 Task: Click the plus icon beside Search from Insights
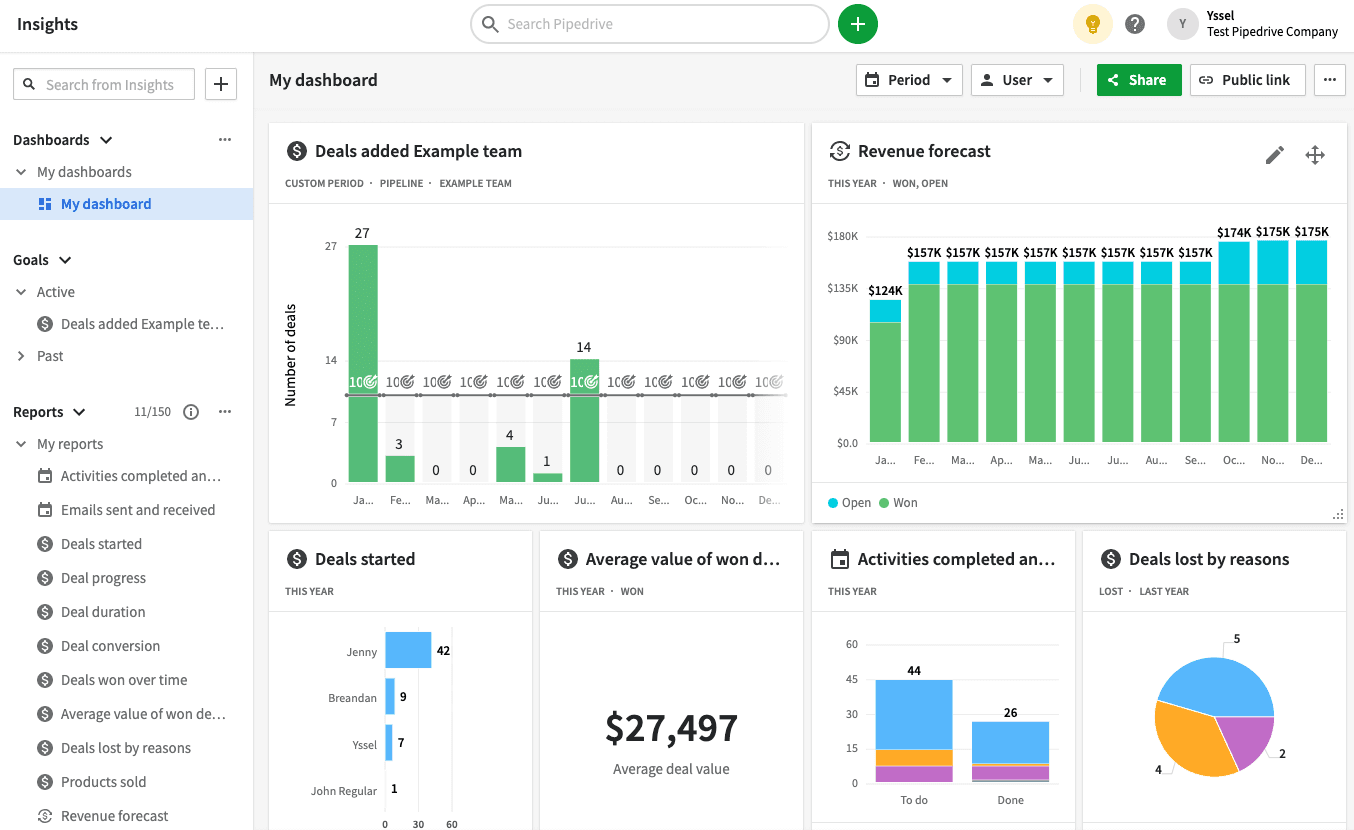pos(220,84)
